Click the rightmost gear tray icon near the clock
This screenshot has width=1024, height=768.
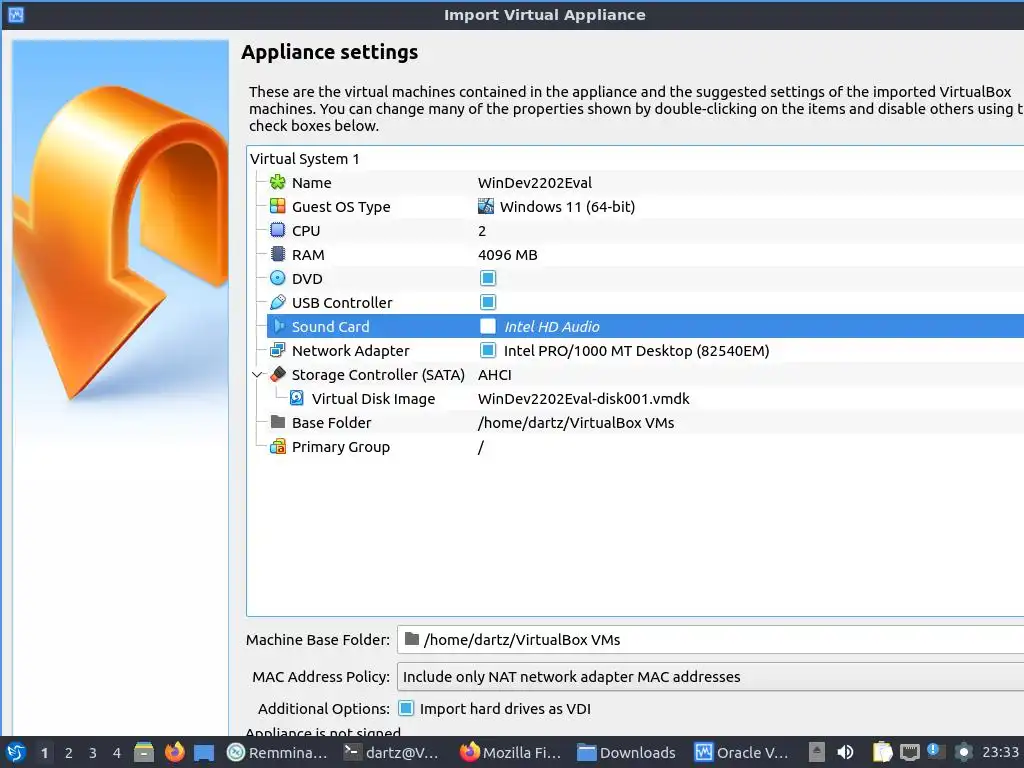tap(964, 752)
